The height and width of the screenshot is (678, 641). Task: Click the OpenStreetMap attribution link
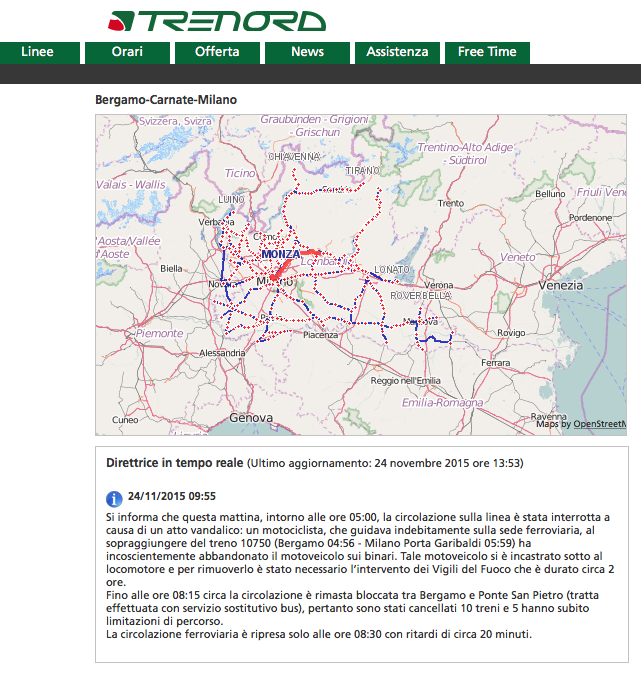tap(599, 424)
